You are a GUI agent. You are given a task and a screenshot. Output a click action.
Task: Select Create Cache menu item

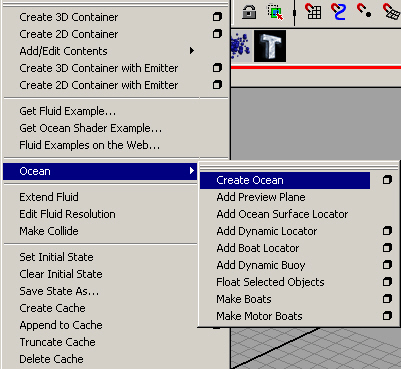(x=52, y=308)
